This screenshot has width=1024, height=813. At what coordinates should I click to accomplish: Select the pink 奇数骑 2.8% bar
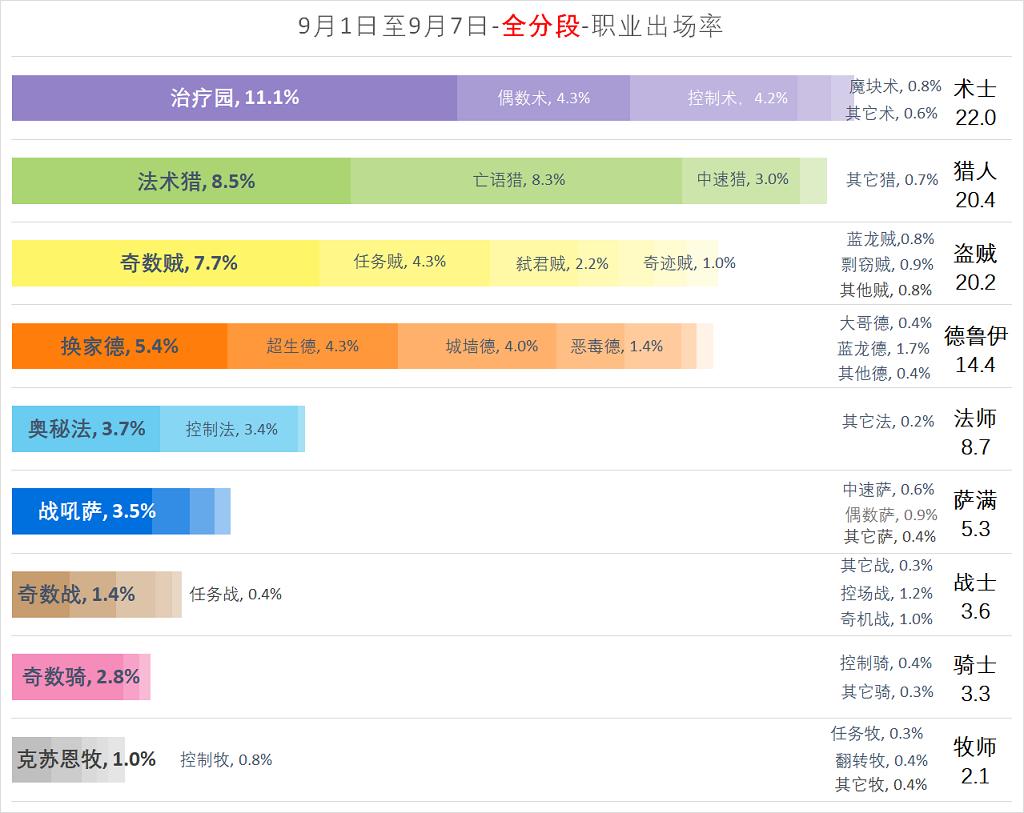coord(67,677)
